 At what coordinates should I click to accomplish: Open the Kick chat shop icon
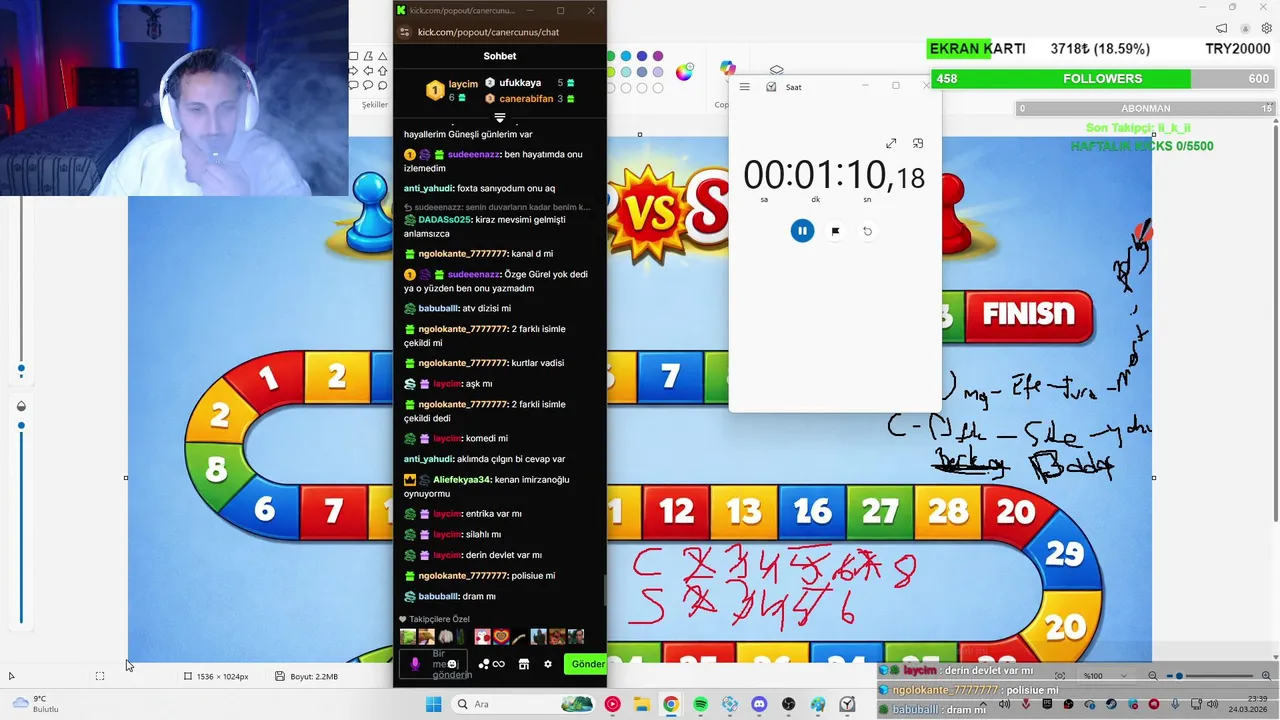click(x=523, y=664)
